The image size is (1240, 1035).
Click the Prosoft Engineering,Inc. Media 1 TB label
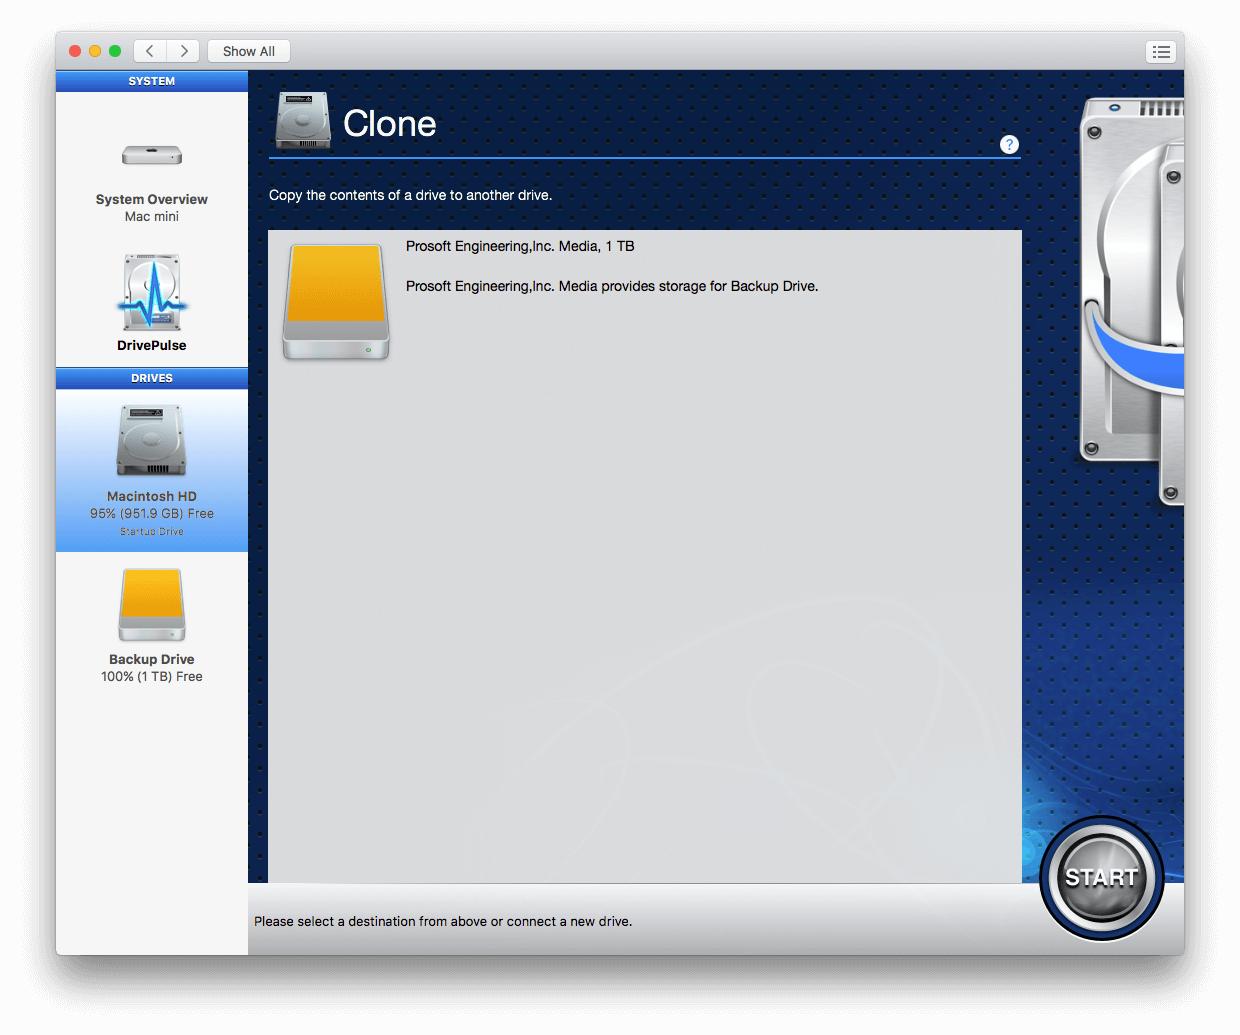click(521, 246)
